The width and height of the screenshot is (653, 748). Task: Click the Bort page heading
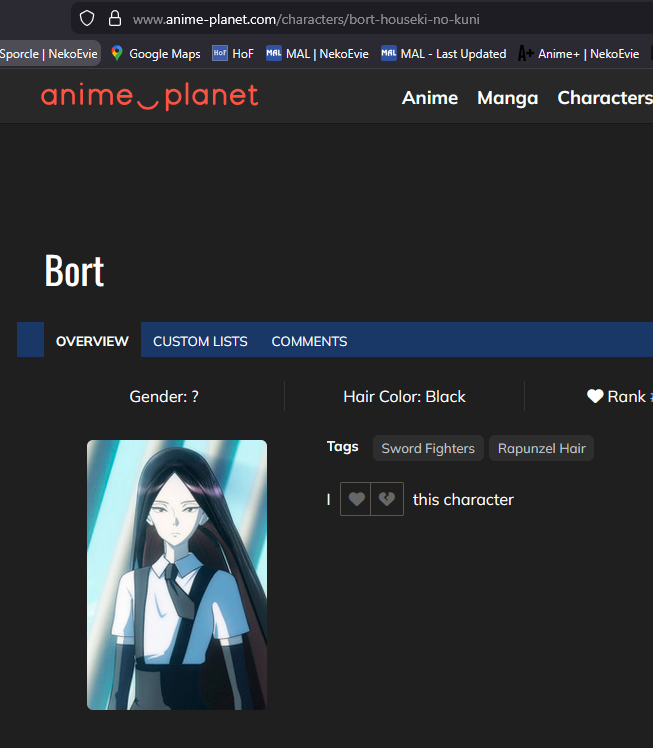74,270
